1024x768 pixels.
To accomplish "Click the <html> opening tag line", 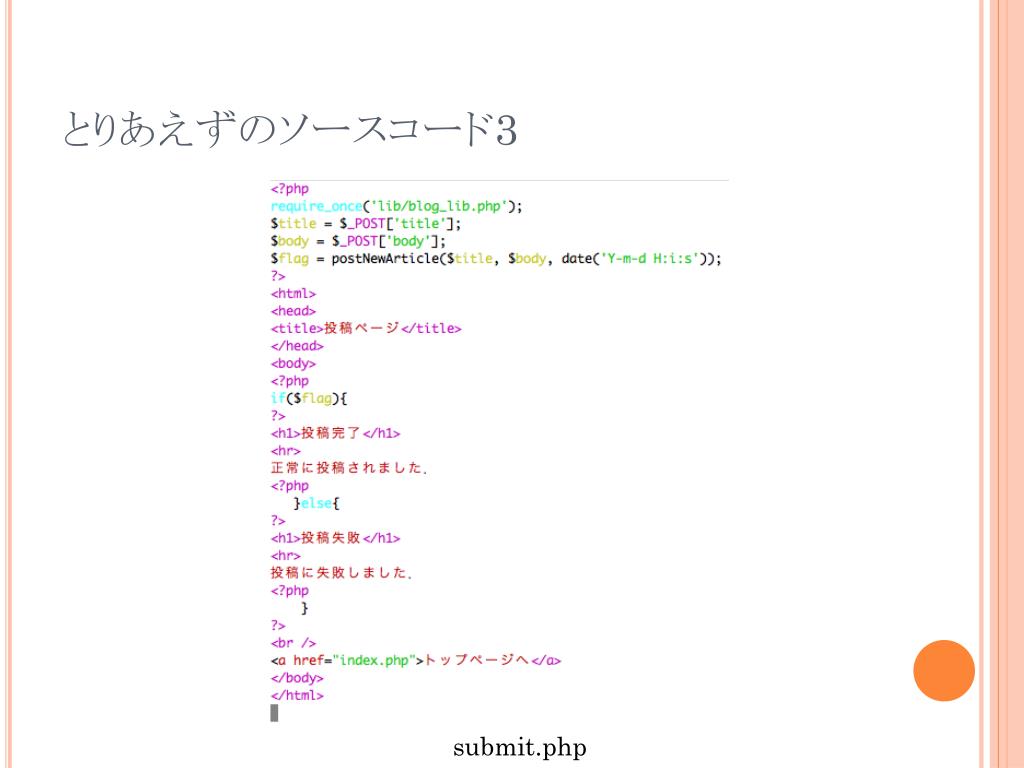I will point(293,294).
